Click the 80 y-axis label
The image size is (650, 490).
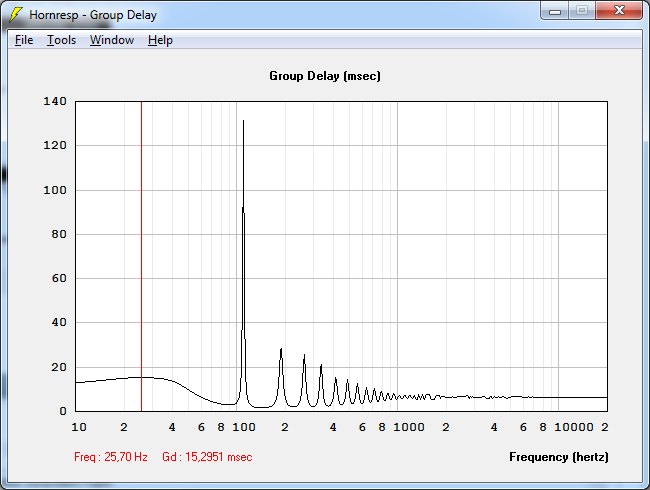[x=59, y=234]
